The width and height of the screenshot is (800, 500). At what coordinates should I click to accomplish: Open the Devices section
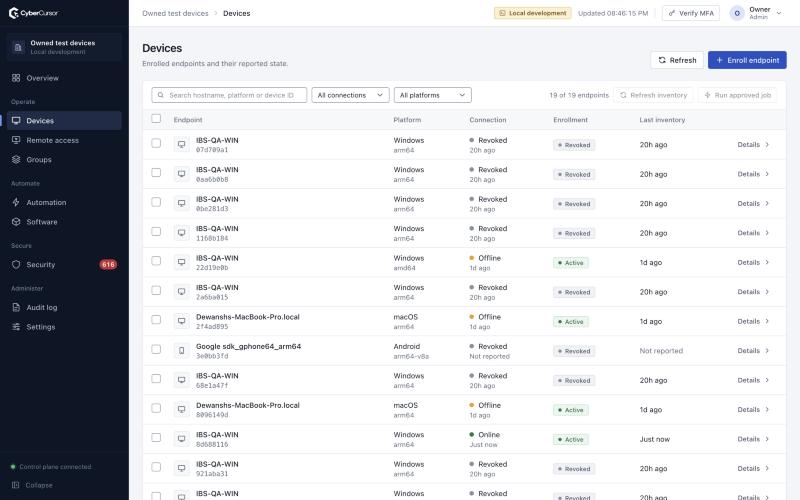pos(64,120)
